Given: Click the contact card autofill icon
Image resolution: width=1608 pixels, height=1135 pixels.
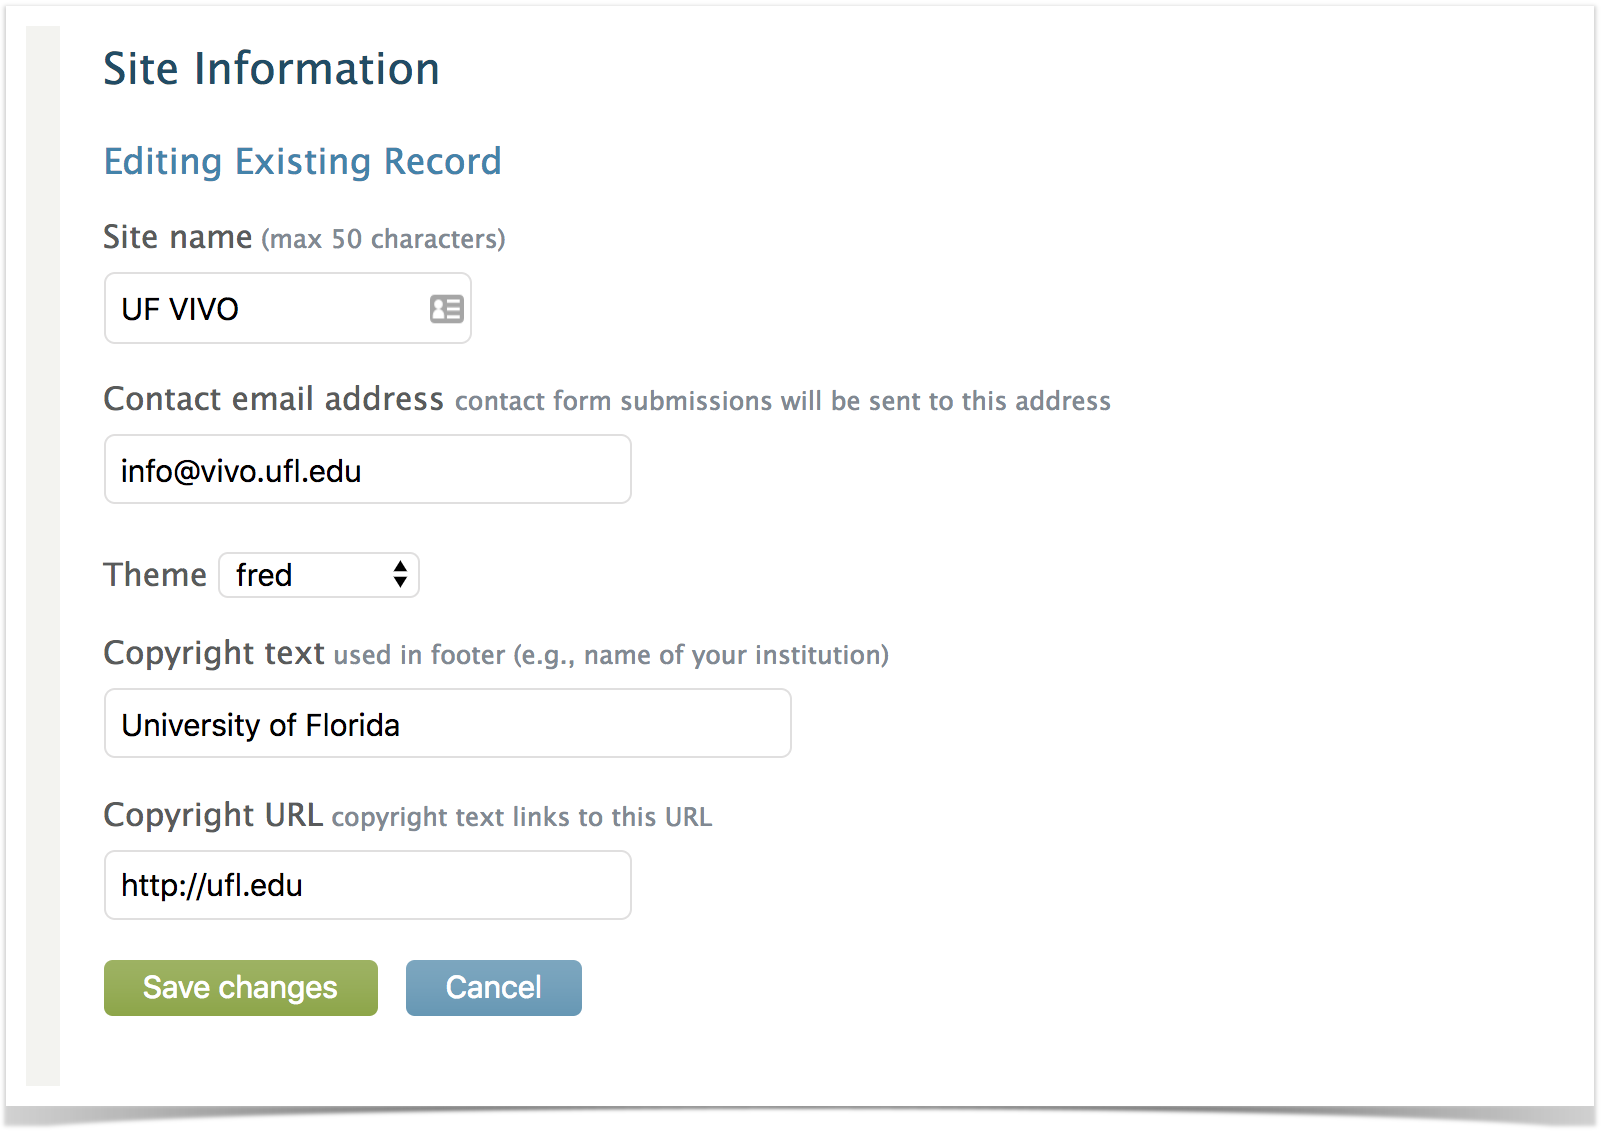Looking at the screenshot, I should (446, 309).
